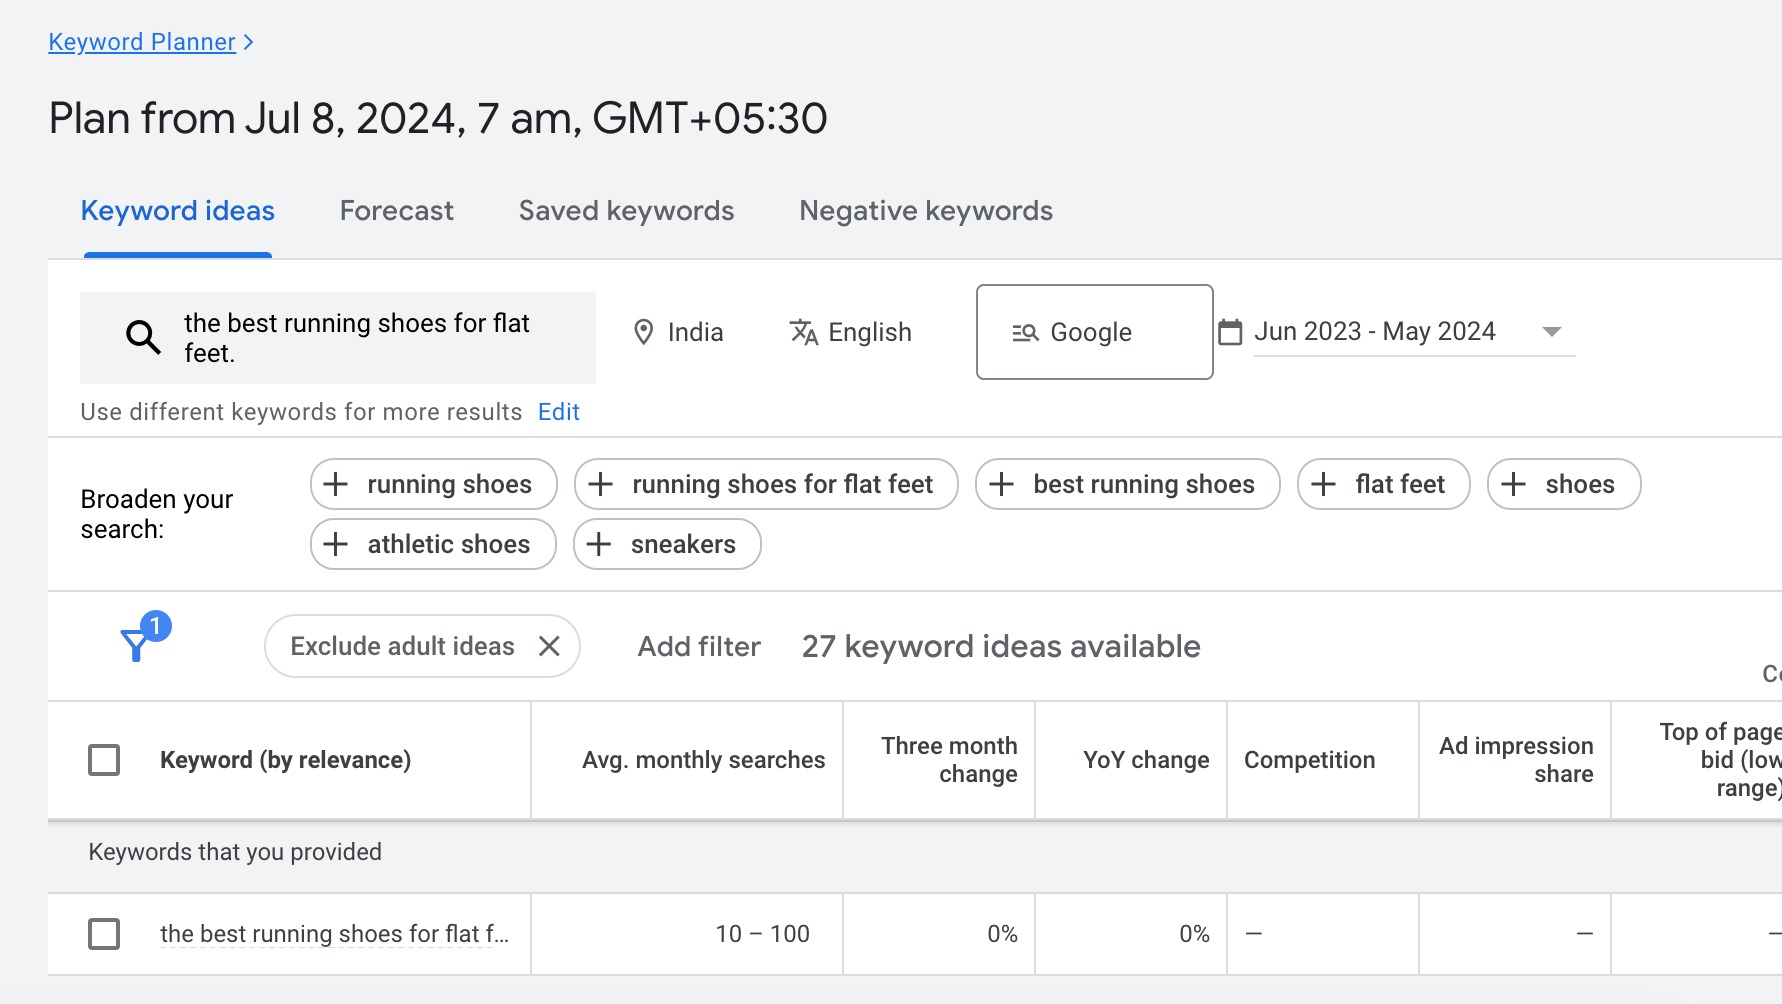Screen dimensions: 1782x1004
Task: Click plus icon on sneakers chip
Action: pos(599,544)
